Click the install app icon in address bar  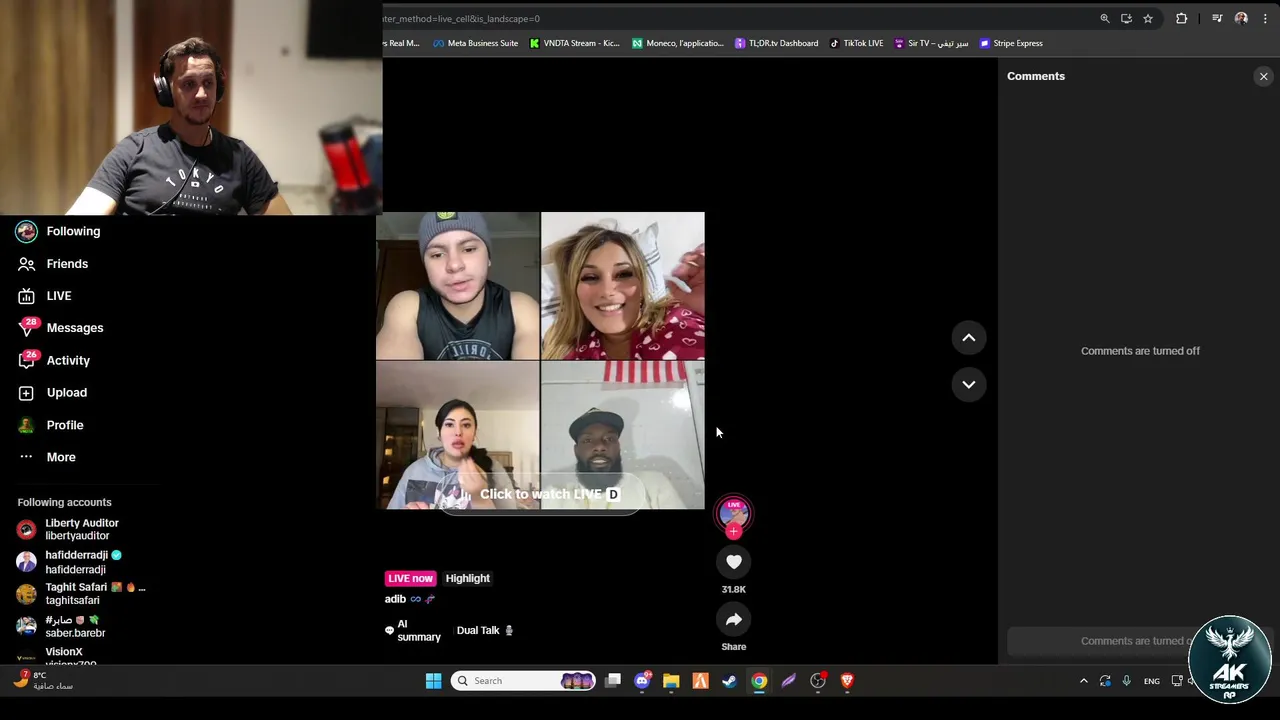pos(1126,18)
